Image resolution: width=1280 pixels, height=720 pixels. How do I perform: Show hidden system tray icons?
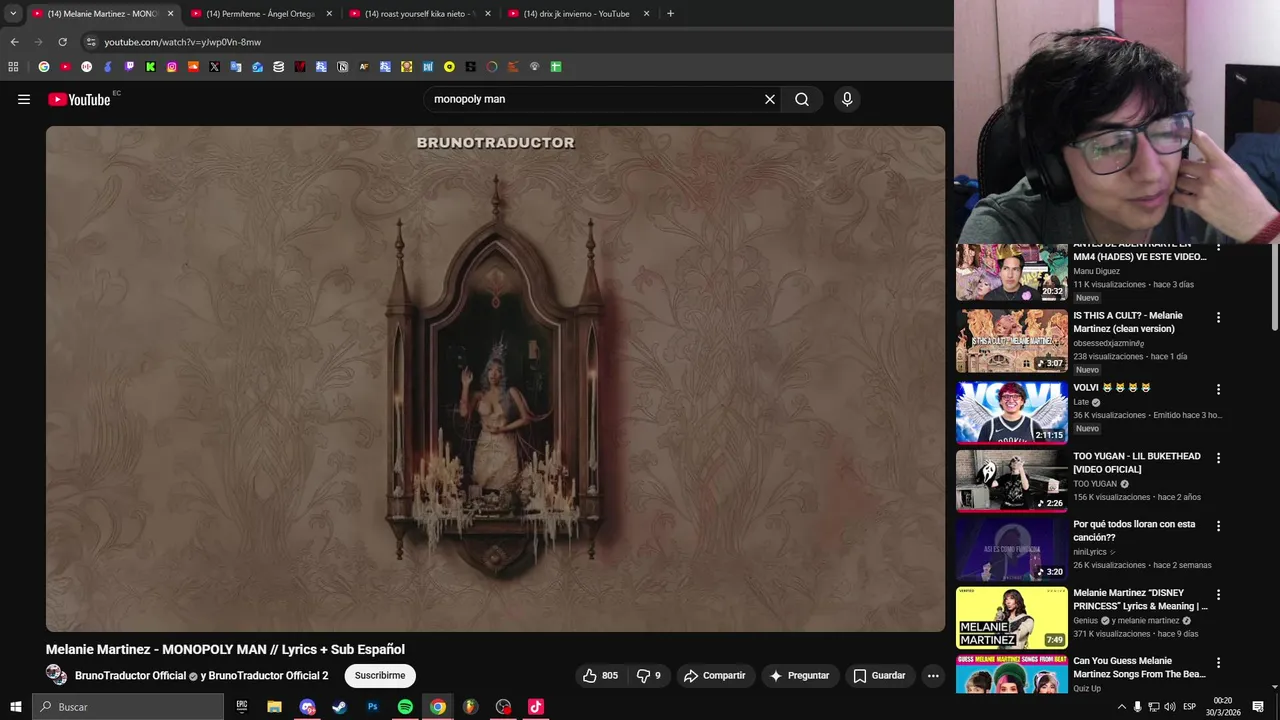(x=1121, y=707)
